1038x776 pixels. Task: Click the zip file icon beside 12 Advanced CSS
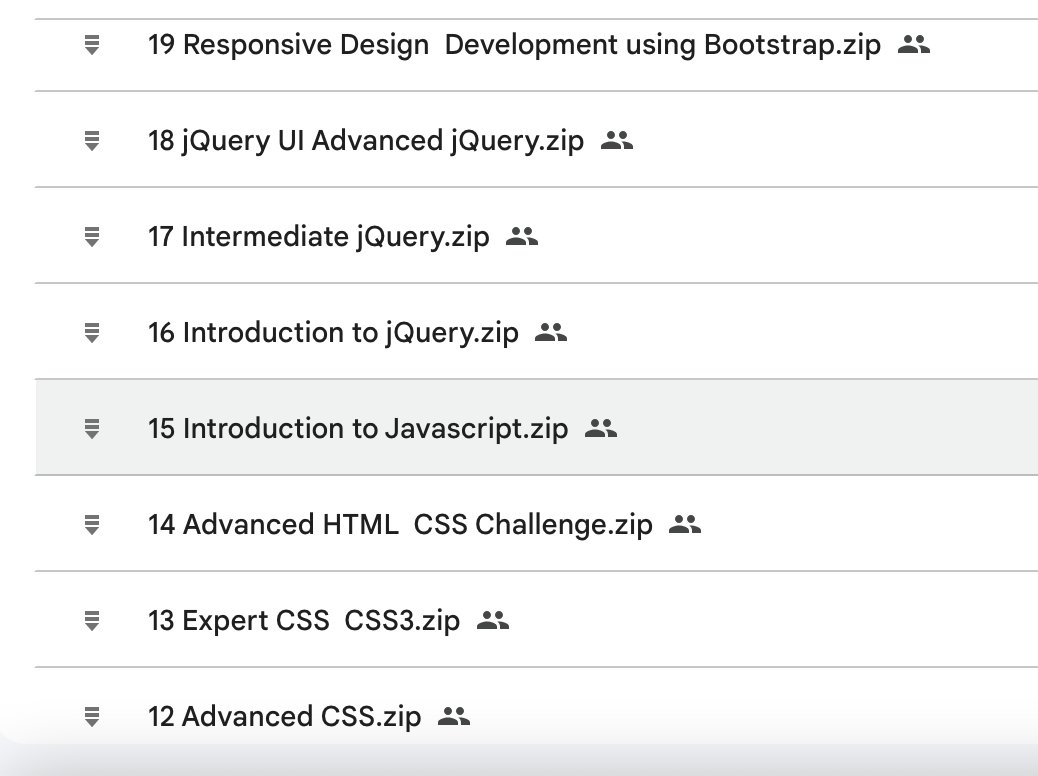coord(92,716)
